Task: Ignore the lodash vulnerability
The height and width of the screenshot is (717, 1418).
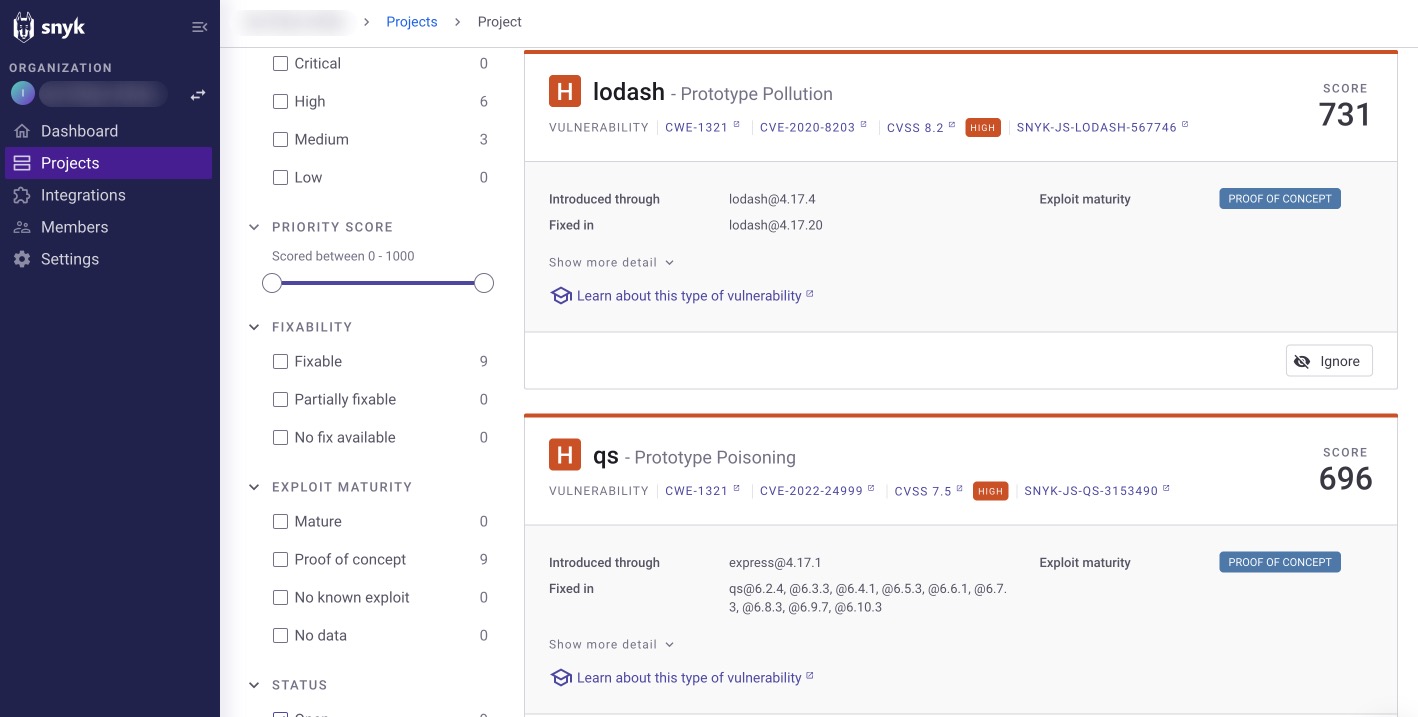Action: click(1329, 361)
